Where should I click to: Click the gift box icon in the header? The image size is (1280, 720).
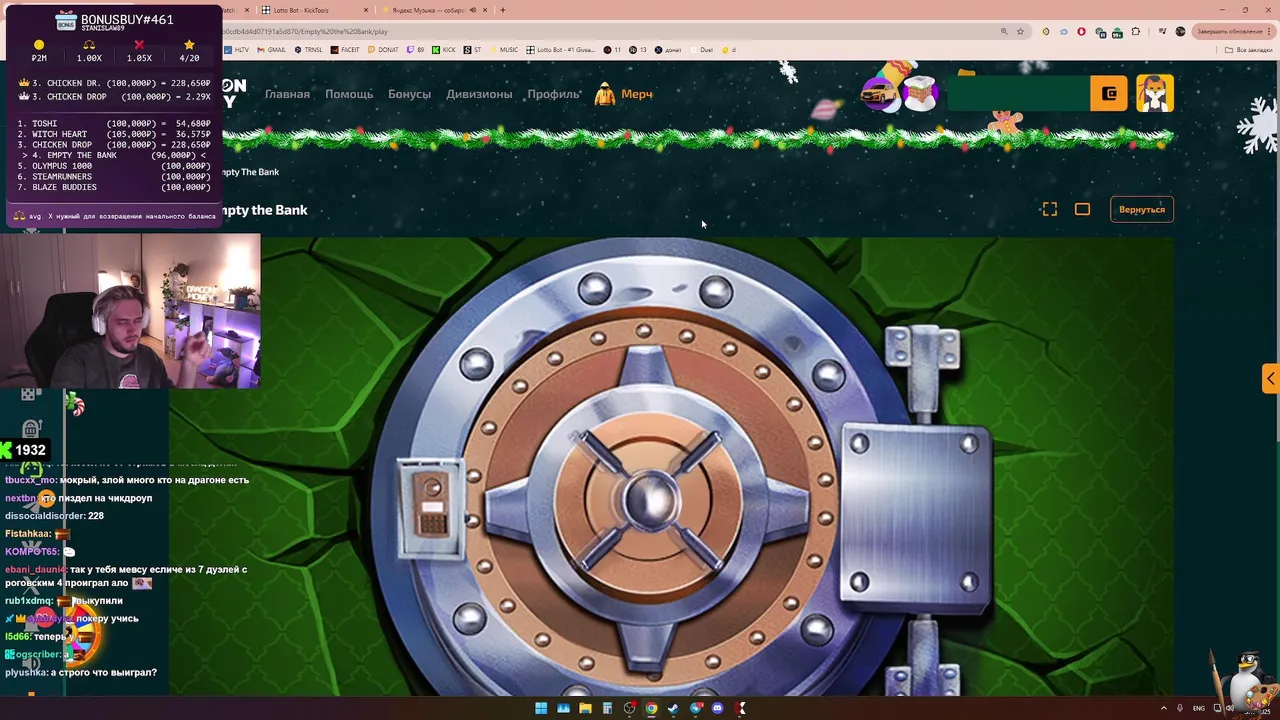click(919, 92)
